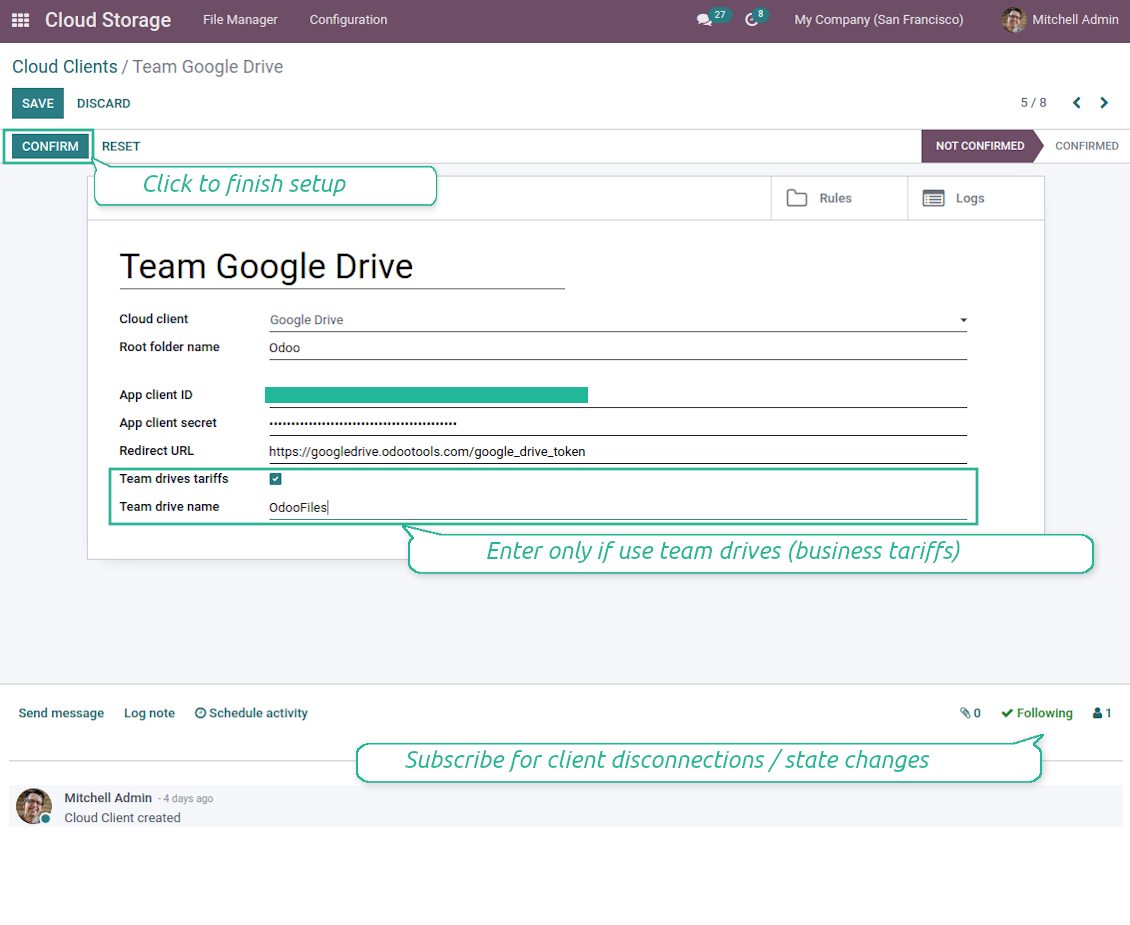This screenshot has height=925, width=1130.
Task: Edit the Team Google Drive name field
Action: 342,267
